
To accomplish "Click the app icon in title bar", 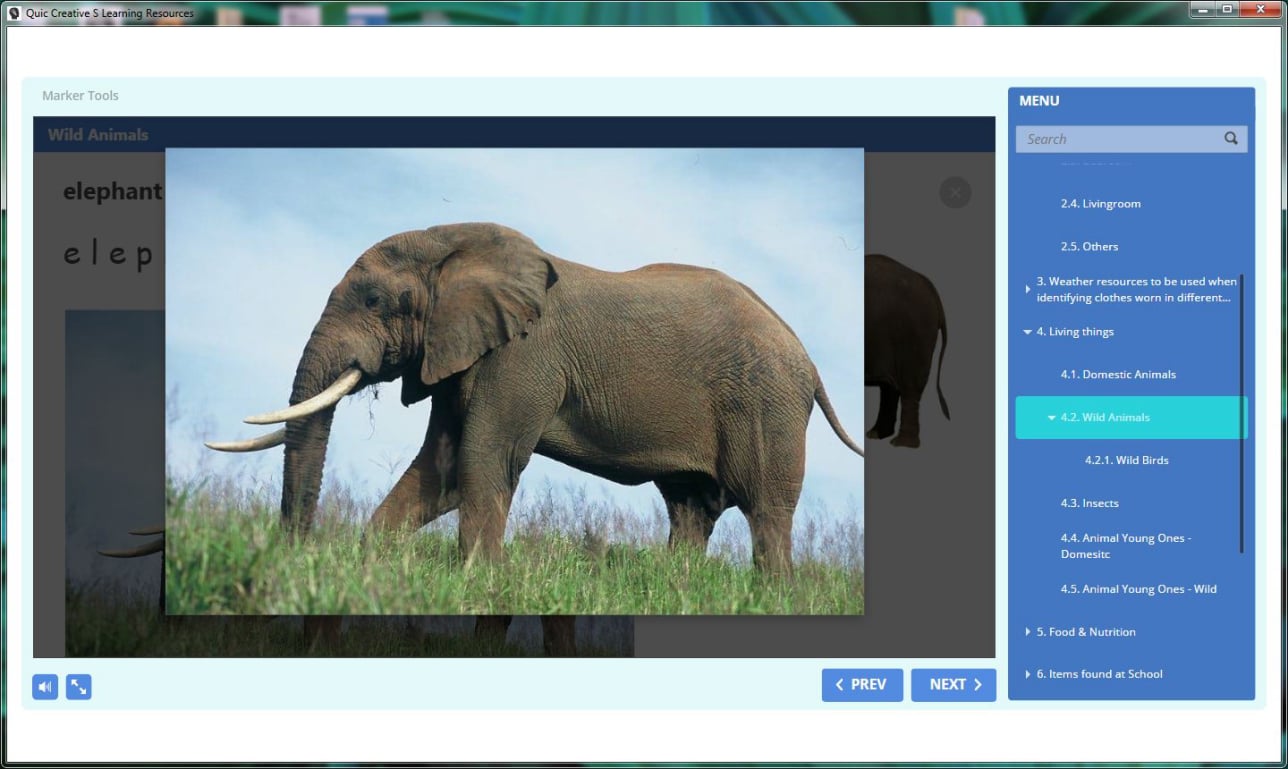I will pos(14,13).
